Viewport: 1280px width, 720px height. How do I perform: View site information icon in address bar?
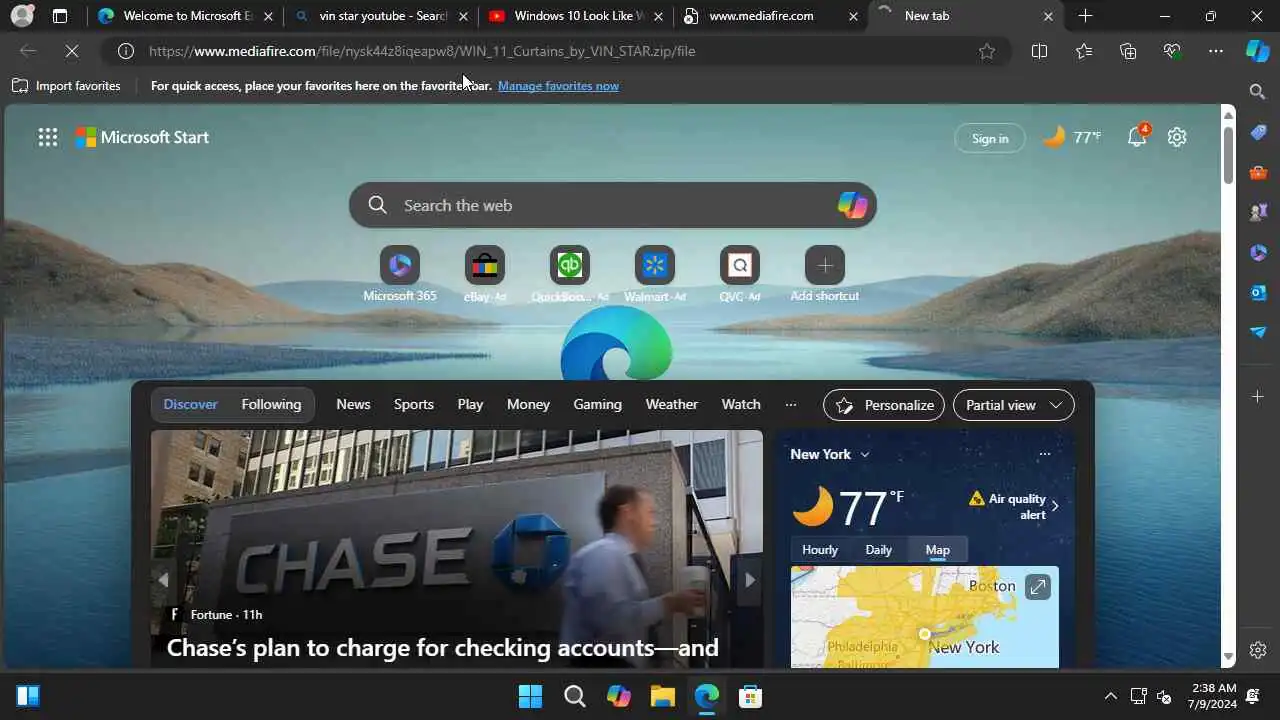coord(125,51)
